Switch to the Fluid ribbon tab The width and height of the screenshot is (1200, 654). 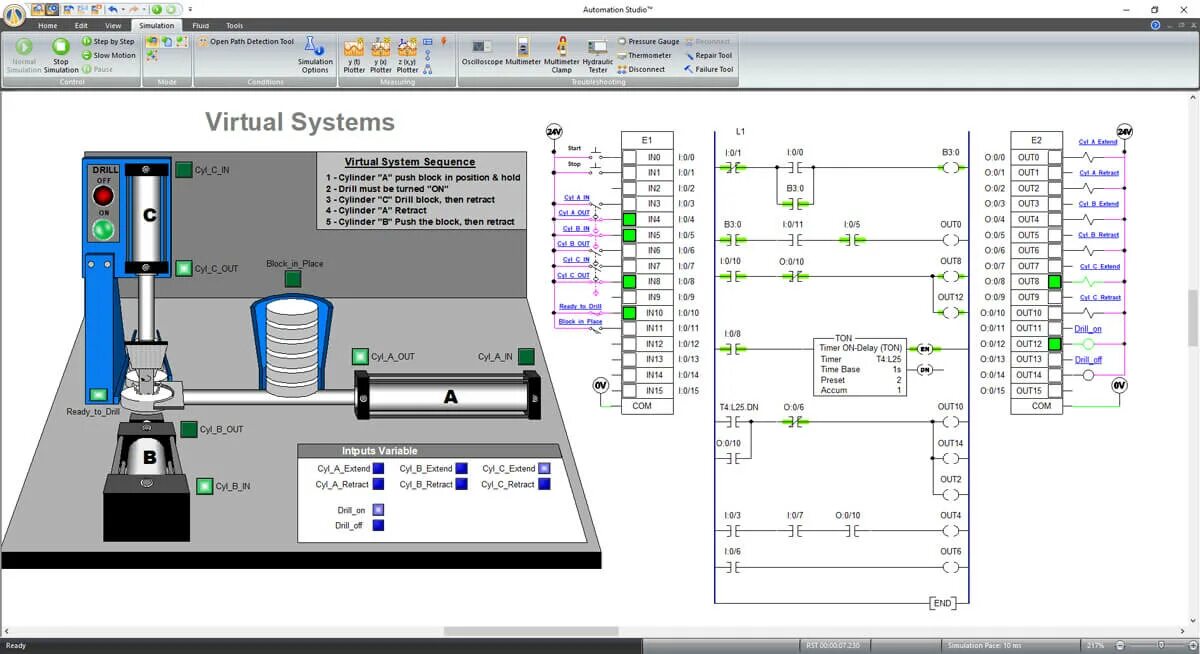[x=199, y=25]
